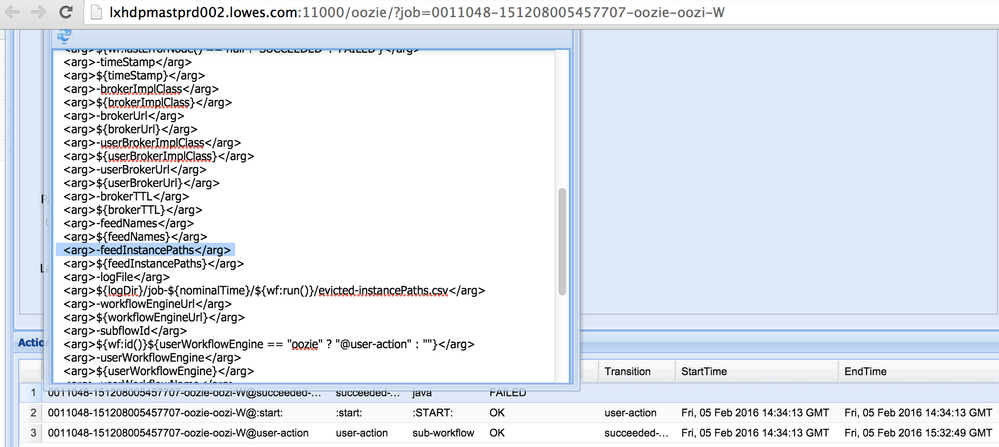Click the ${feedNames} arg line
Image resolution: width=999 pixels, height=447 pixels.
click(x=134, y=236)
